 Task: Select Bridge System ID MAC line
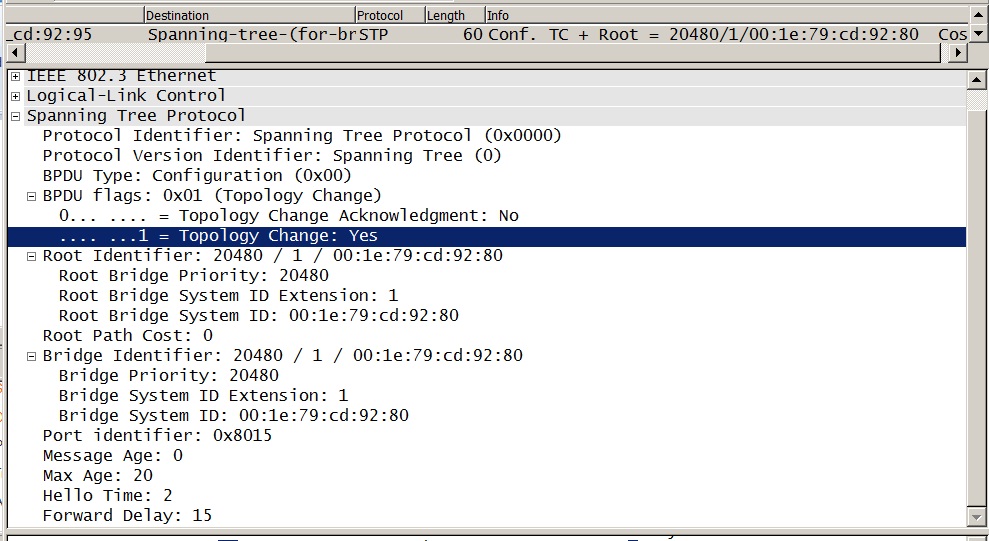coord(233,416)
